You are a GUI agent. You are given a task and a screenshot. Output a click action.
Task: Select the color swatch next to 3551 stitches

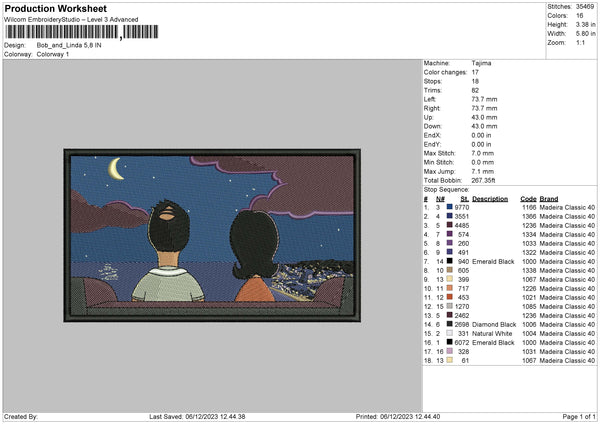pos(449,216)
